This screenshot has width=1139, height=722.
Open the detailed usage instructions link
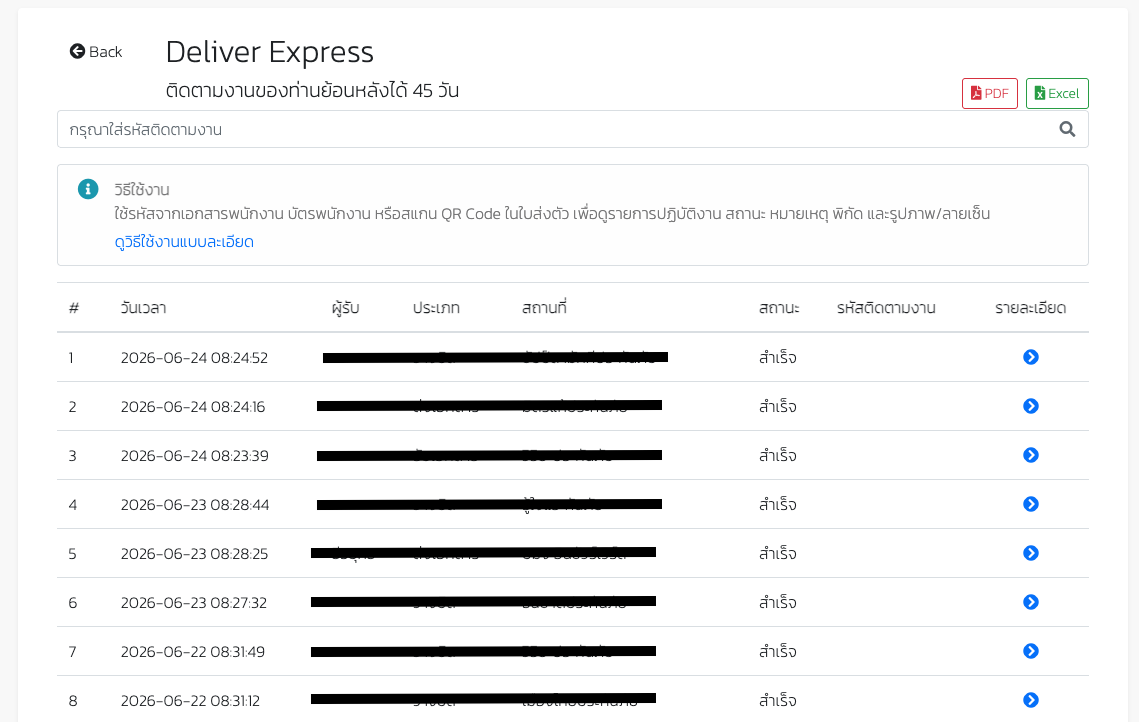(184, 242)
